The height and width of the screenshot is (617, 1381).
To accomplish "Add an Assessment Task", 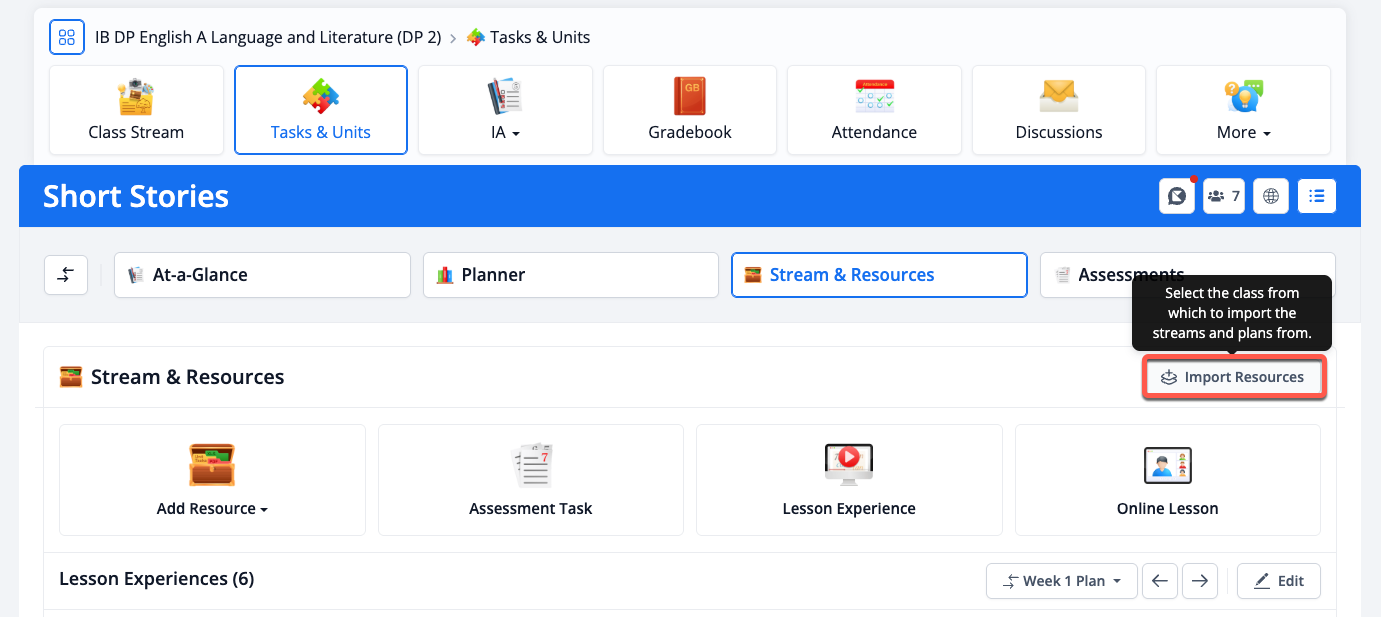I will click(x=531, y=480).
